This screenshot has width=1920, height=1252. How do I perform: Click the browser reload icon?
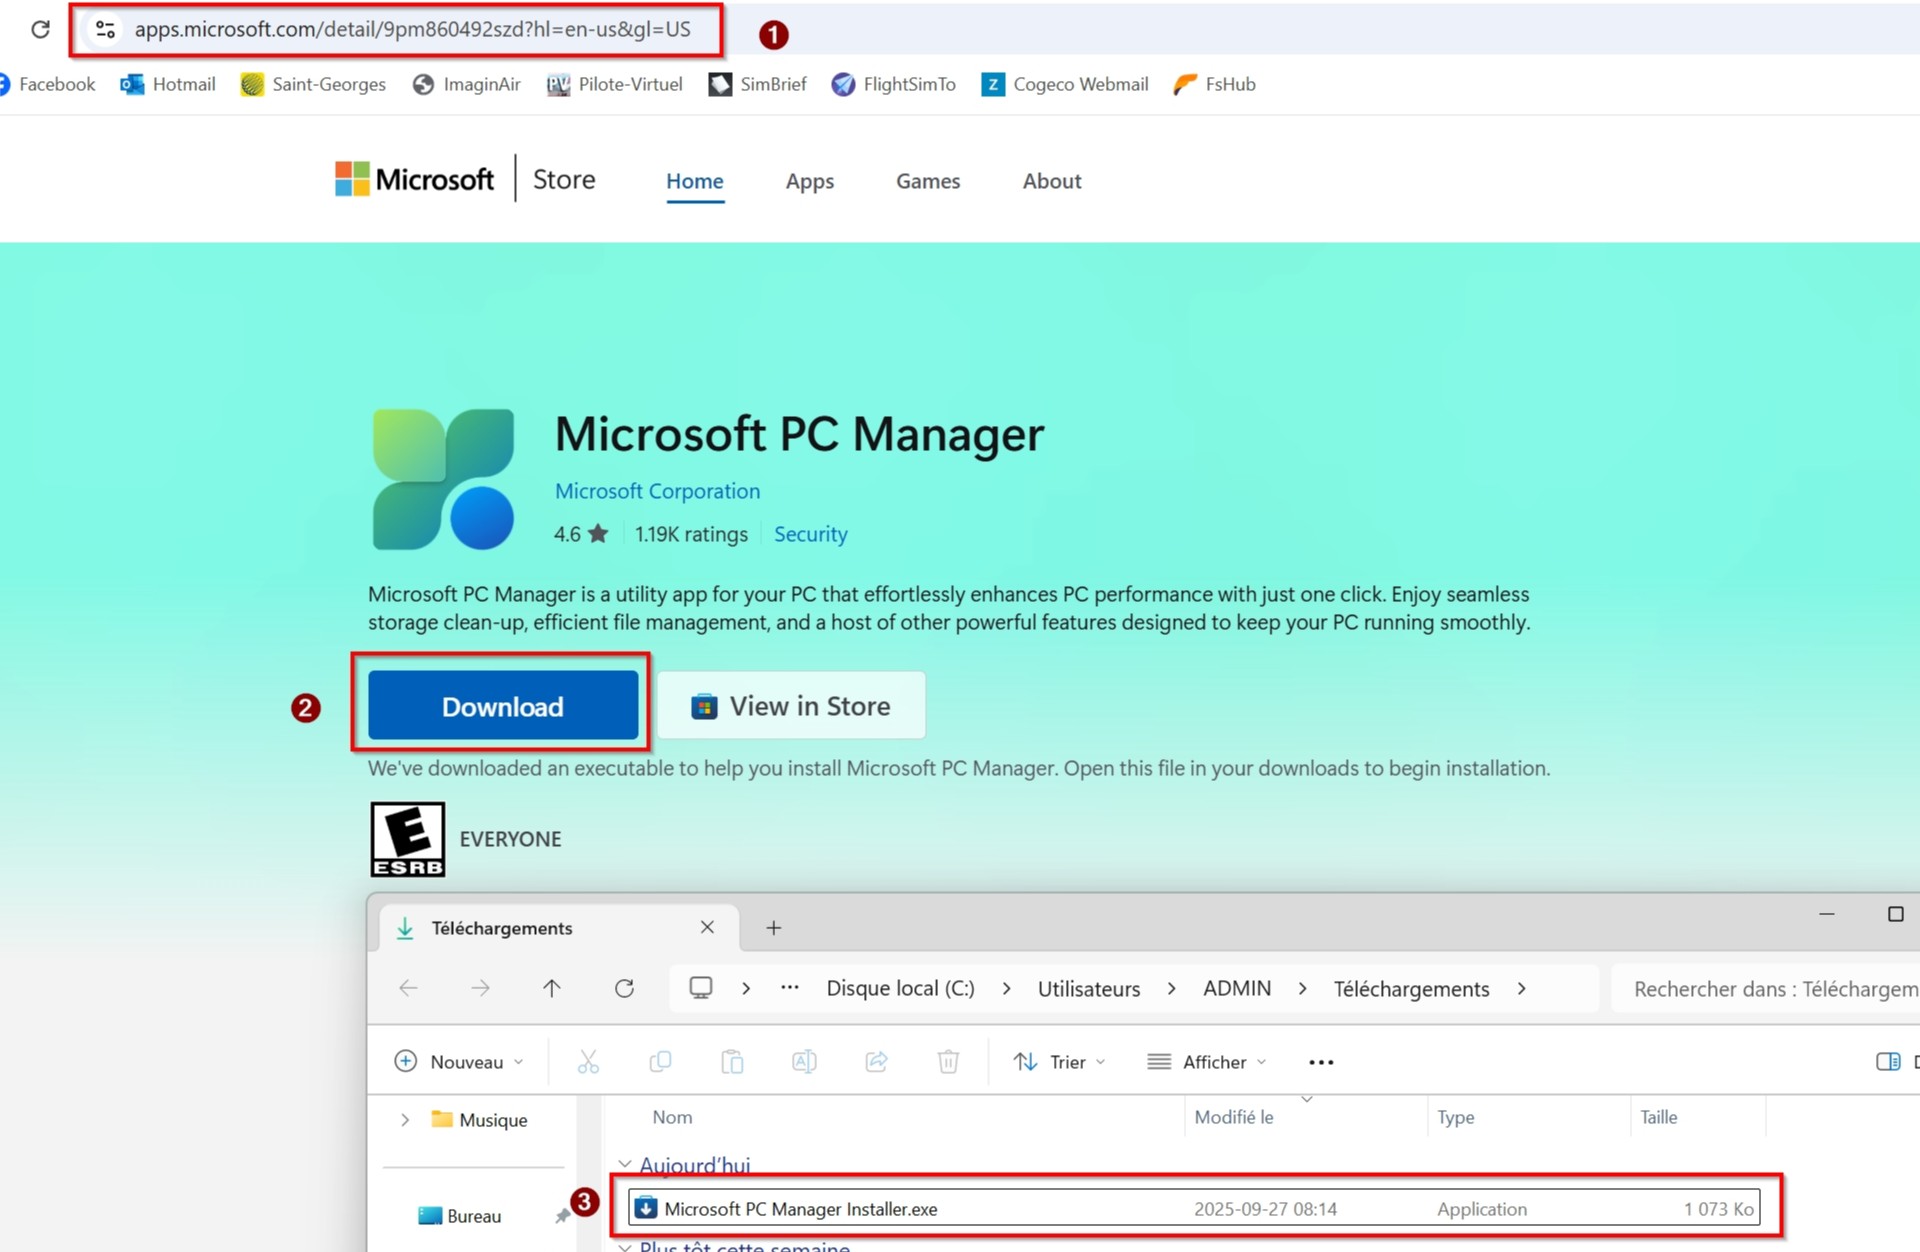pyautogui.click(x=40, y=29)
